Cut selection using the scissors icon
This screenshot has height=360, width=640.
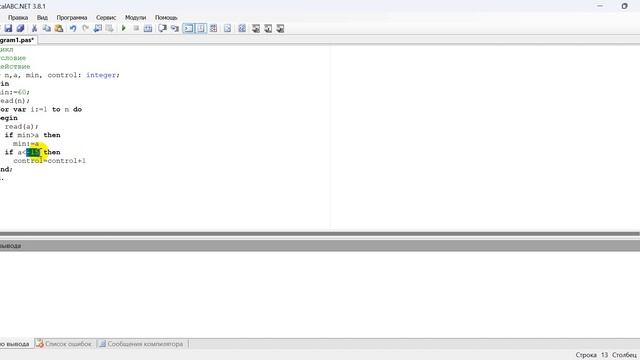coord(34,28)
